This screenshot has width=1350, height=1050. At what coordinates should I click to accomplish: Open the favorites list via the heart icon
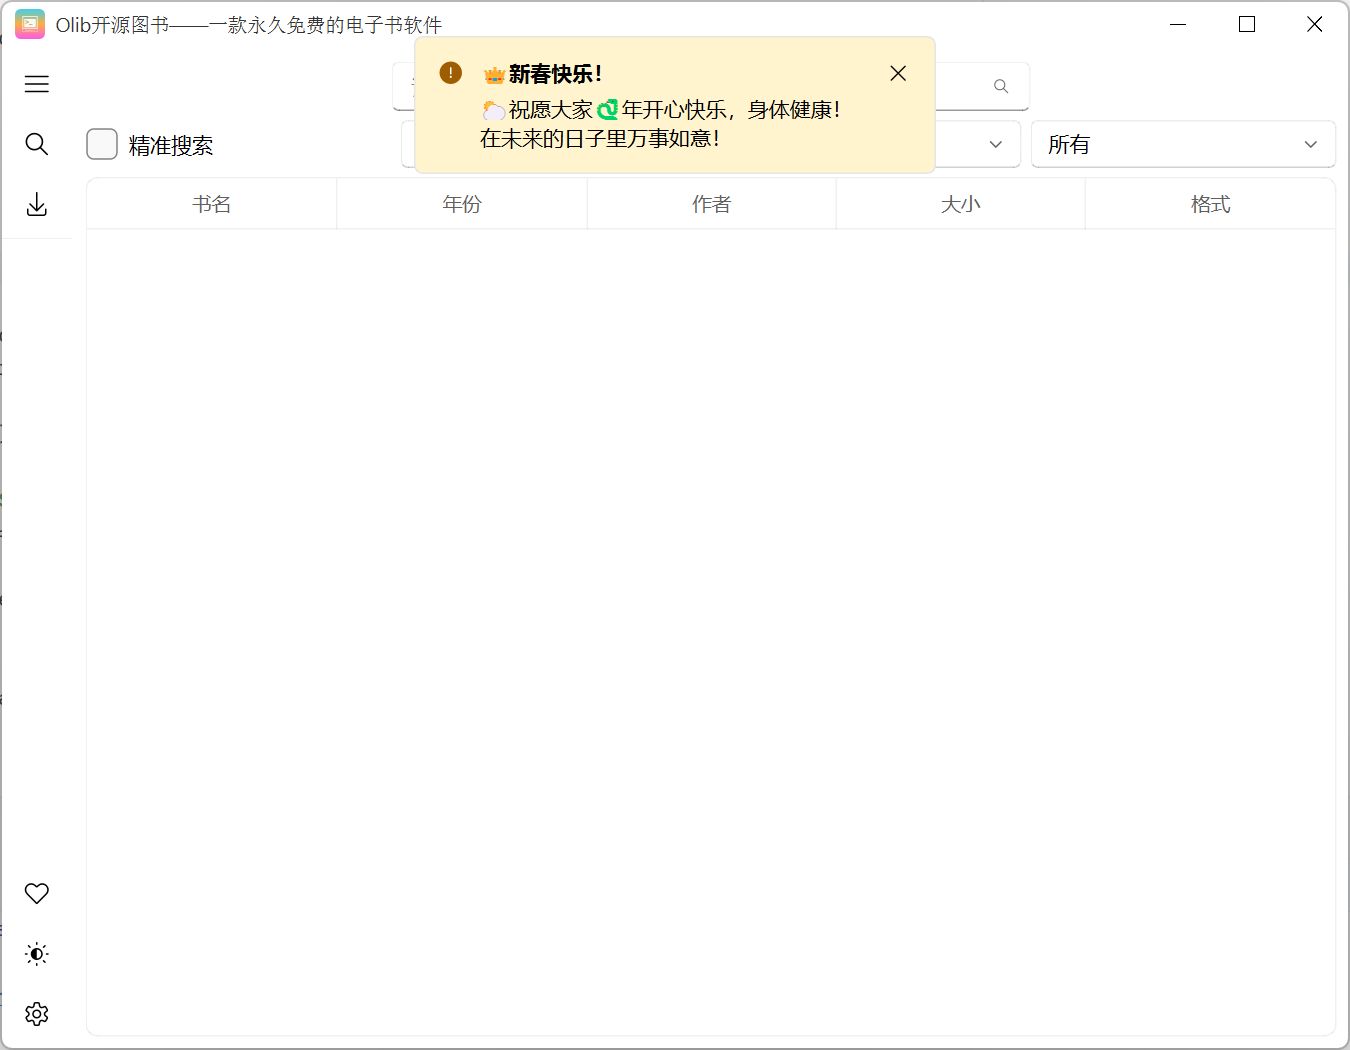click(x=37, y=893)
